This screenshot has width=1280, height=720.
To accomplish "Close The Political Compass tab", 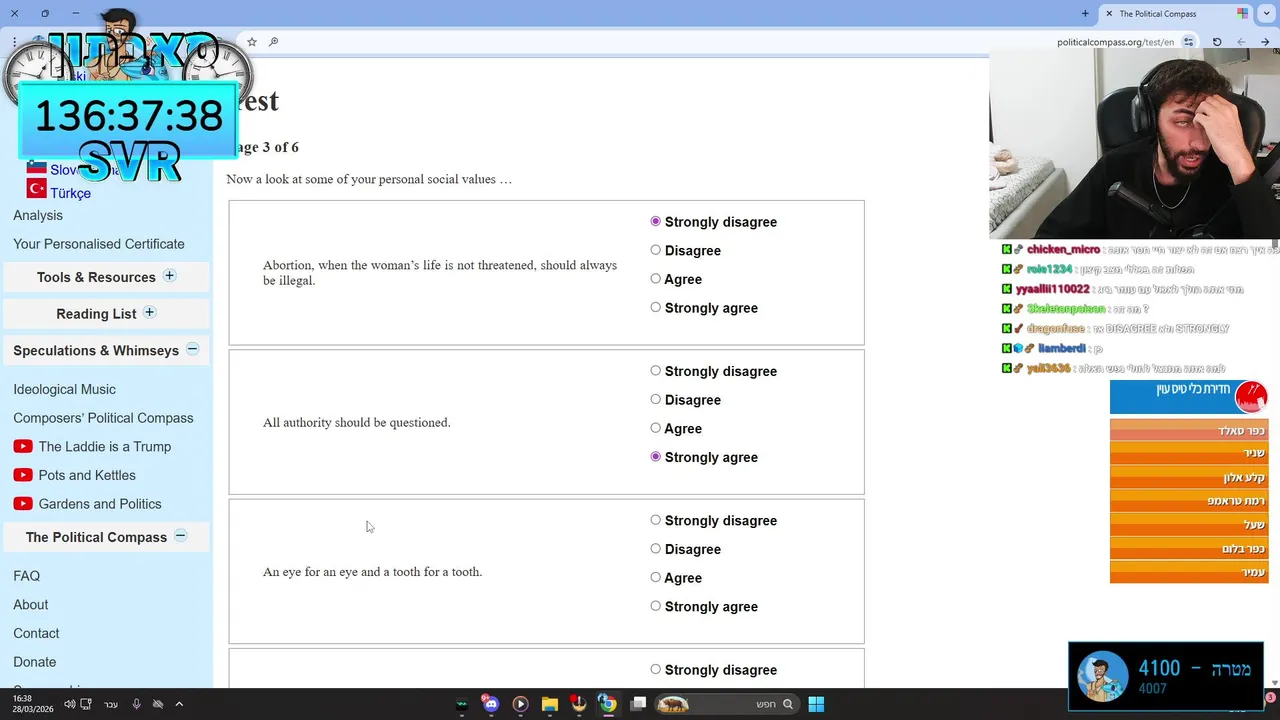I will click(x=1109, y=13).
